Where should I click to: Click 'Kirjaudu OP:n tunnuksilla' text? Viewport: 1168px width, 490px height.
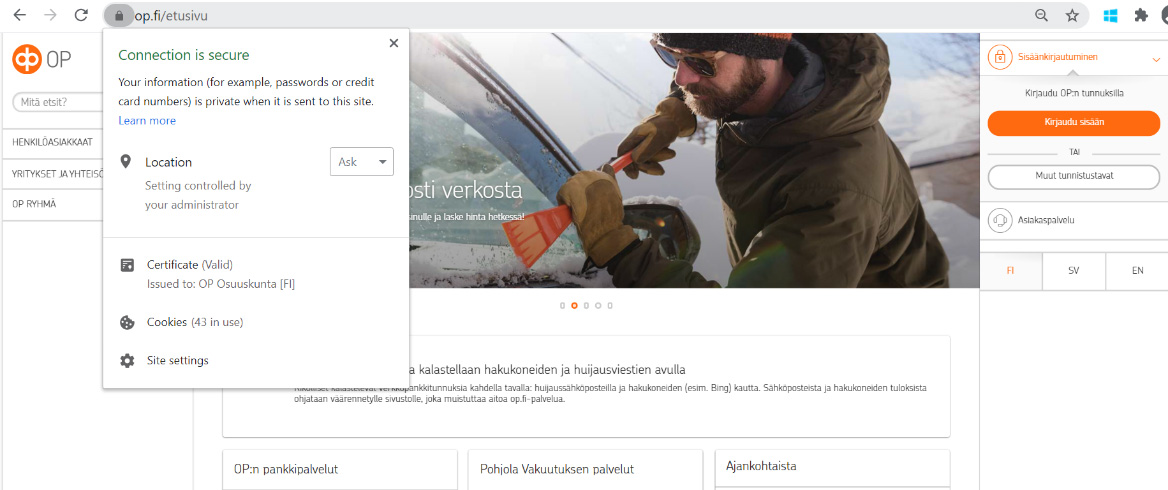[1073, 94]
